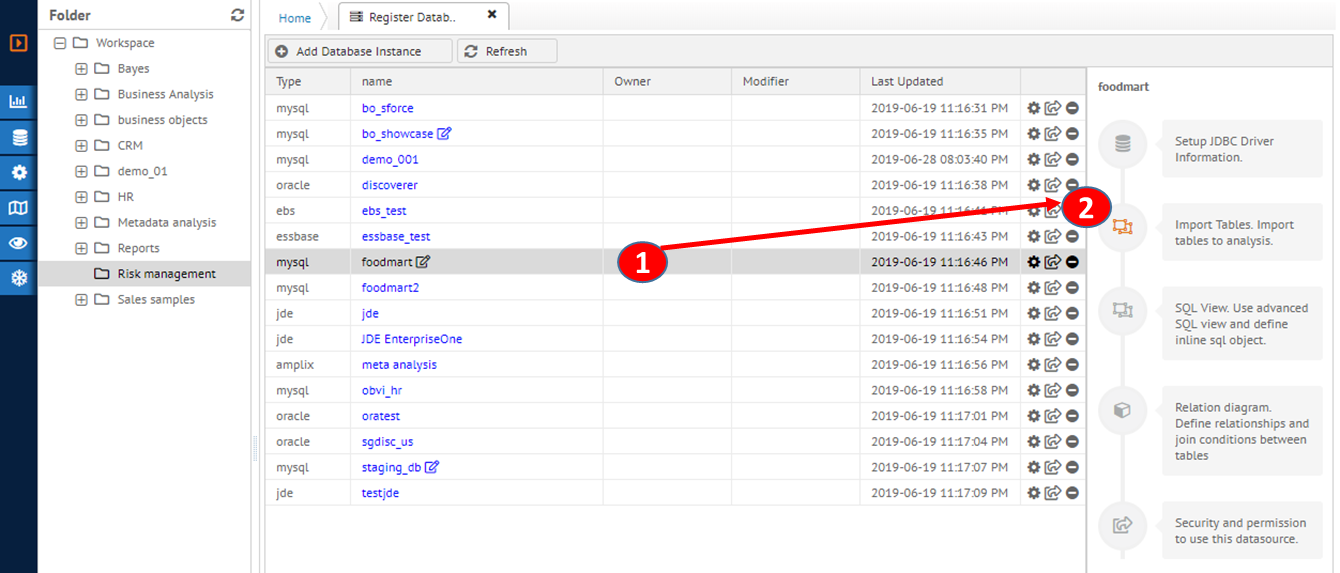The image size is (1340, 573).
Task: Click edit icon next to bo_showcase
Action: [x=445, y=134]
